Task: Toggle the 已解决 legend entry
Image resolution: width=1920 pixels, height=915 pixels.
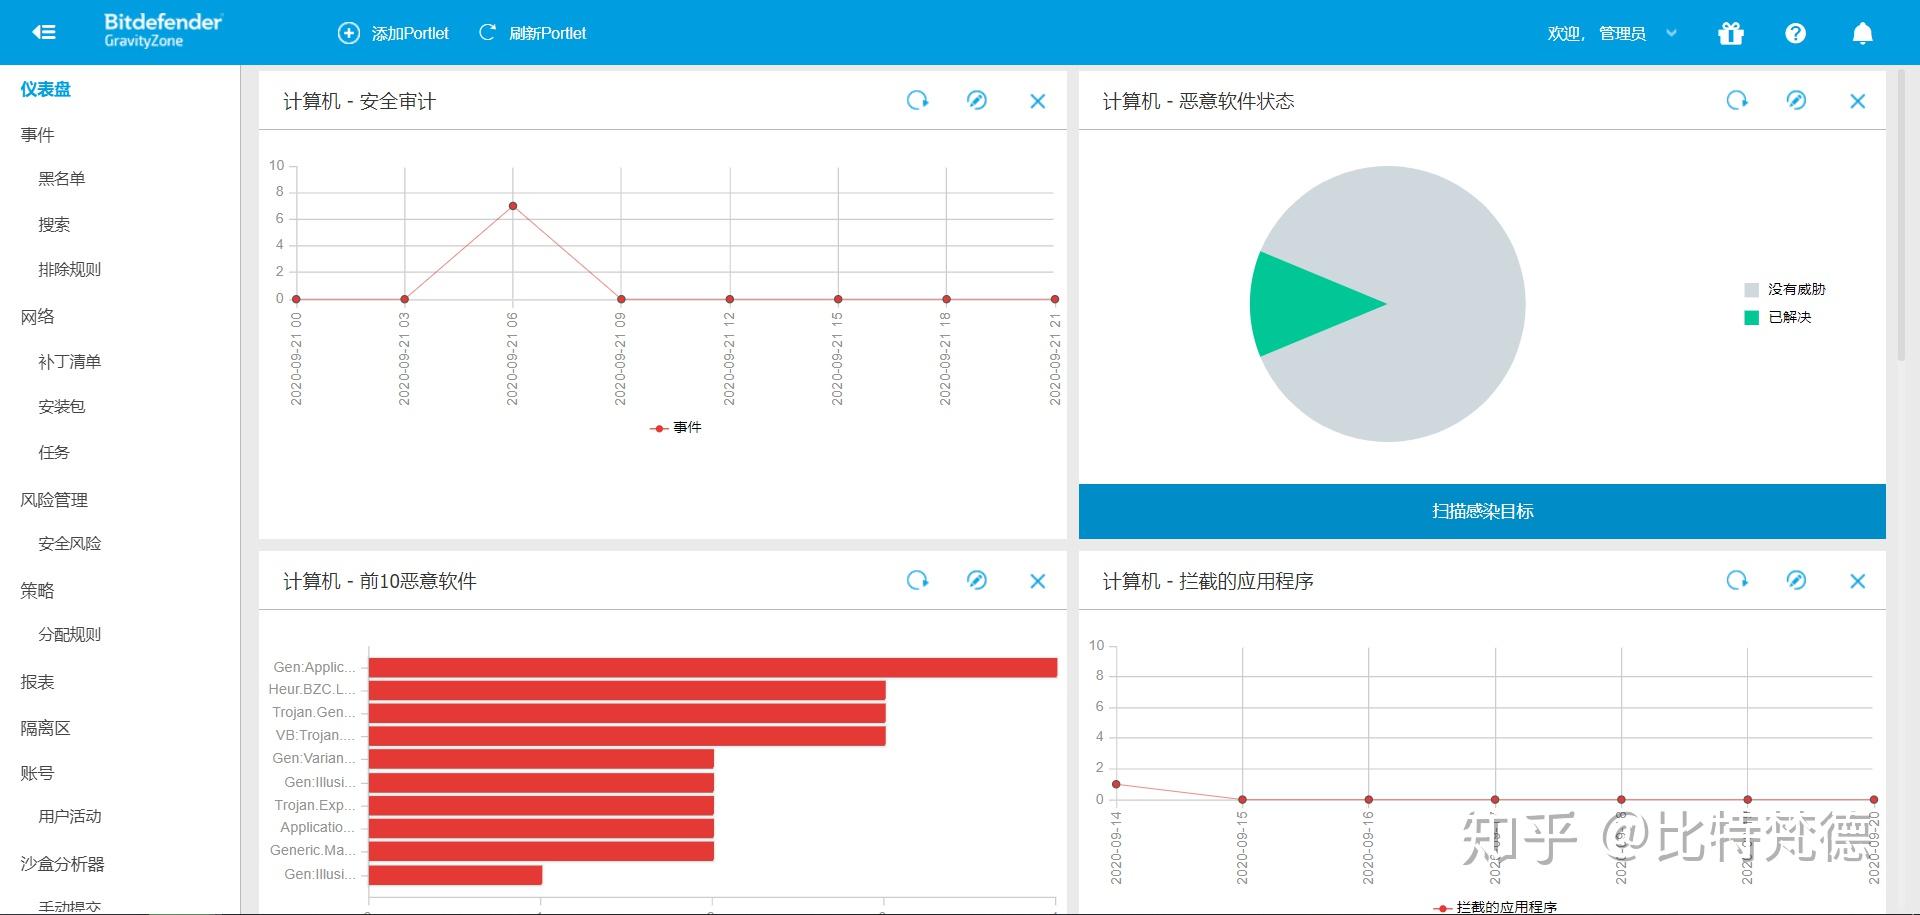Action: tap(1789, 317)
